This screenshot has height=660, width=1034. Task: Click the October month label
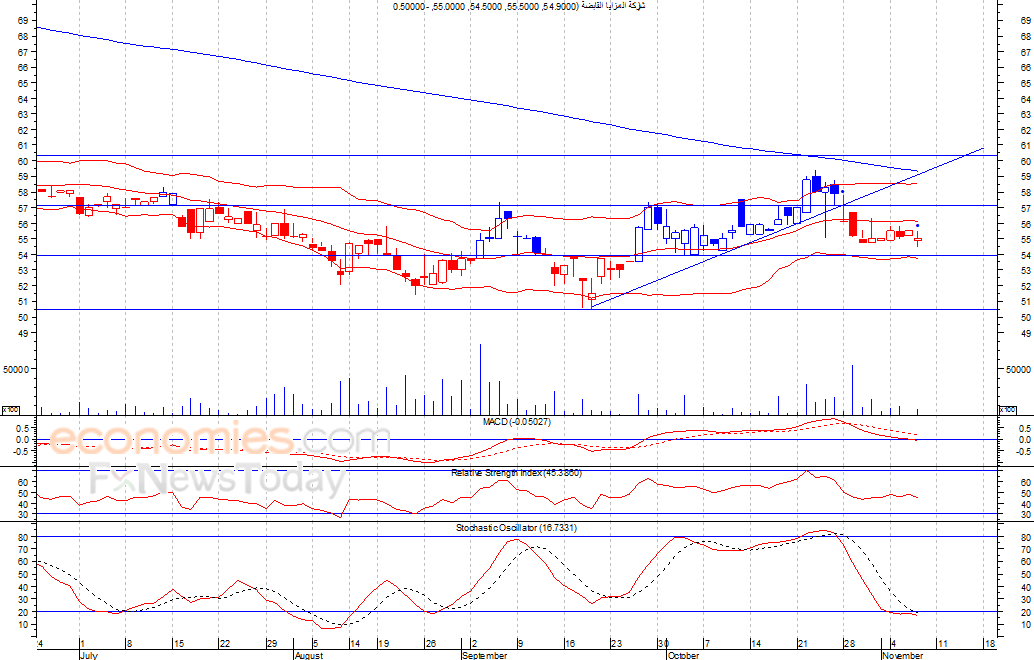pyautogui.click(x=683, y=655)
